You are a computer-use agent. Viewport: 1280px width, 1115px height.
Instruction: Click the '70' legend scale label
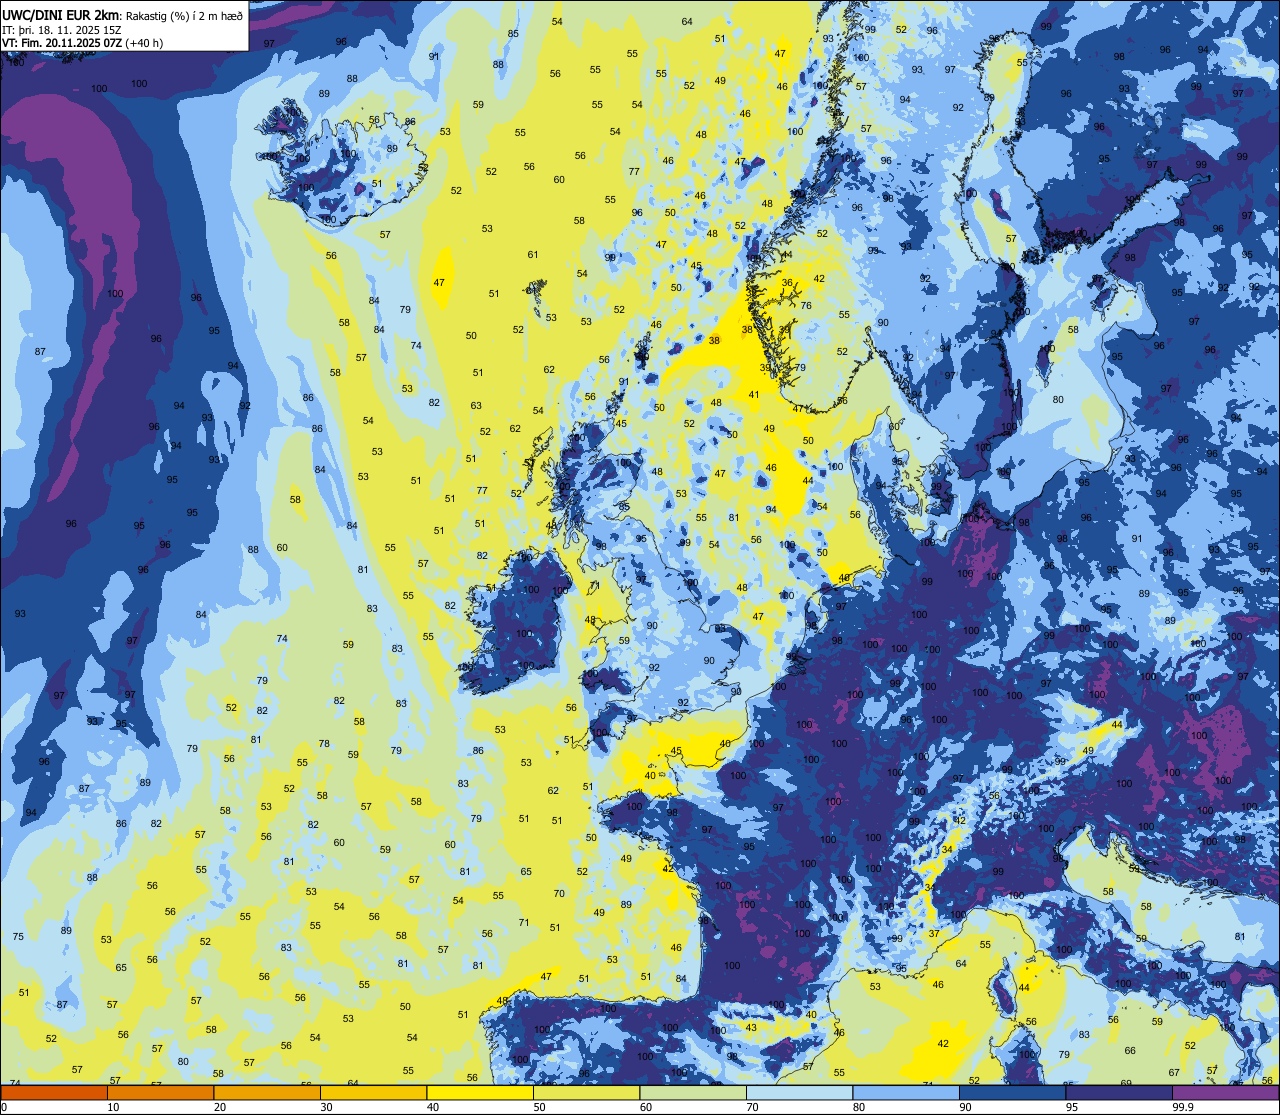click(754, 1107)
